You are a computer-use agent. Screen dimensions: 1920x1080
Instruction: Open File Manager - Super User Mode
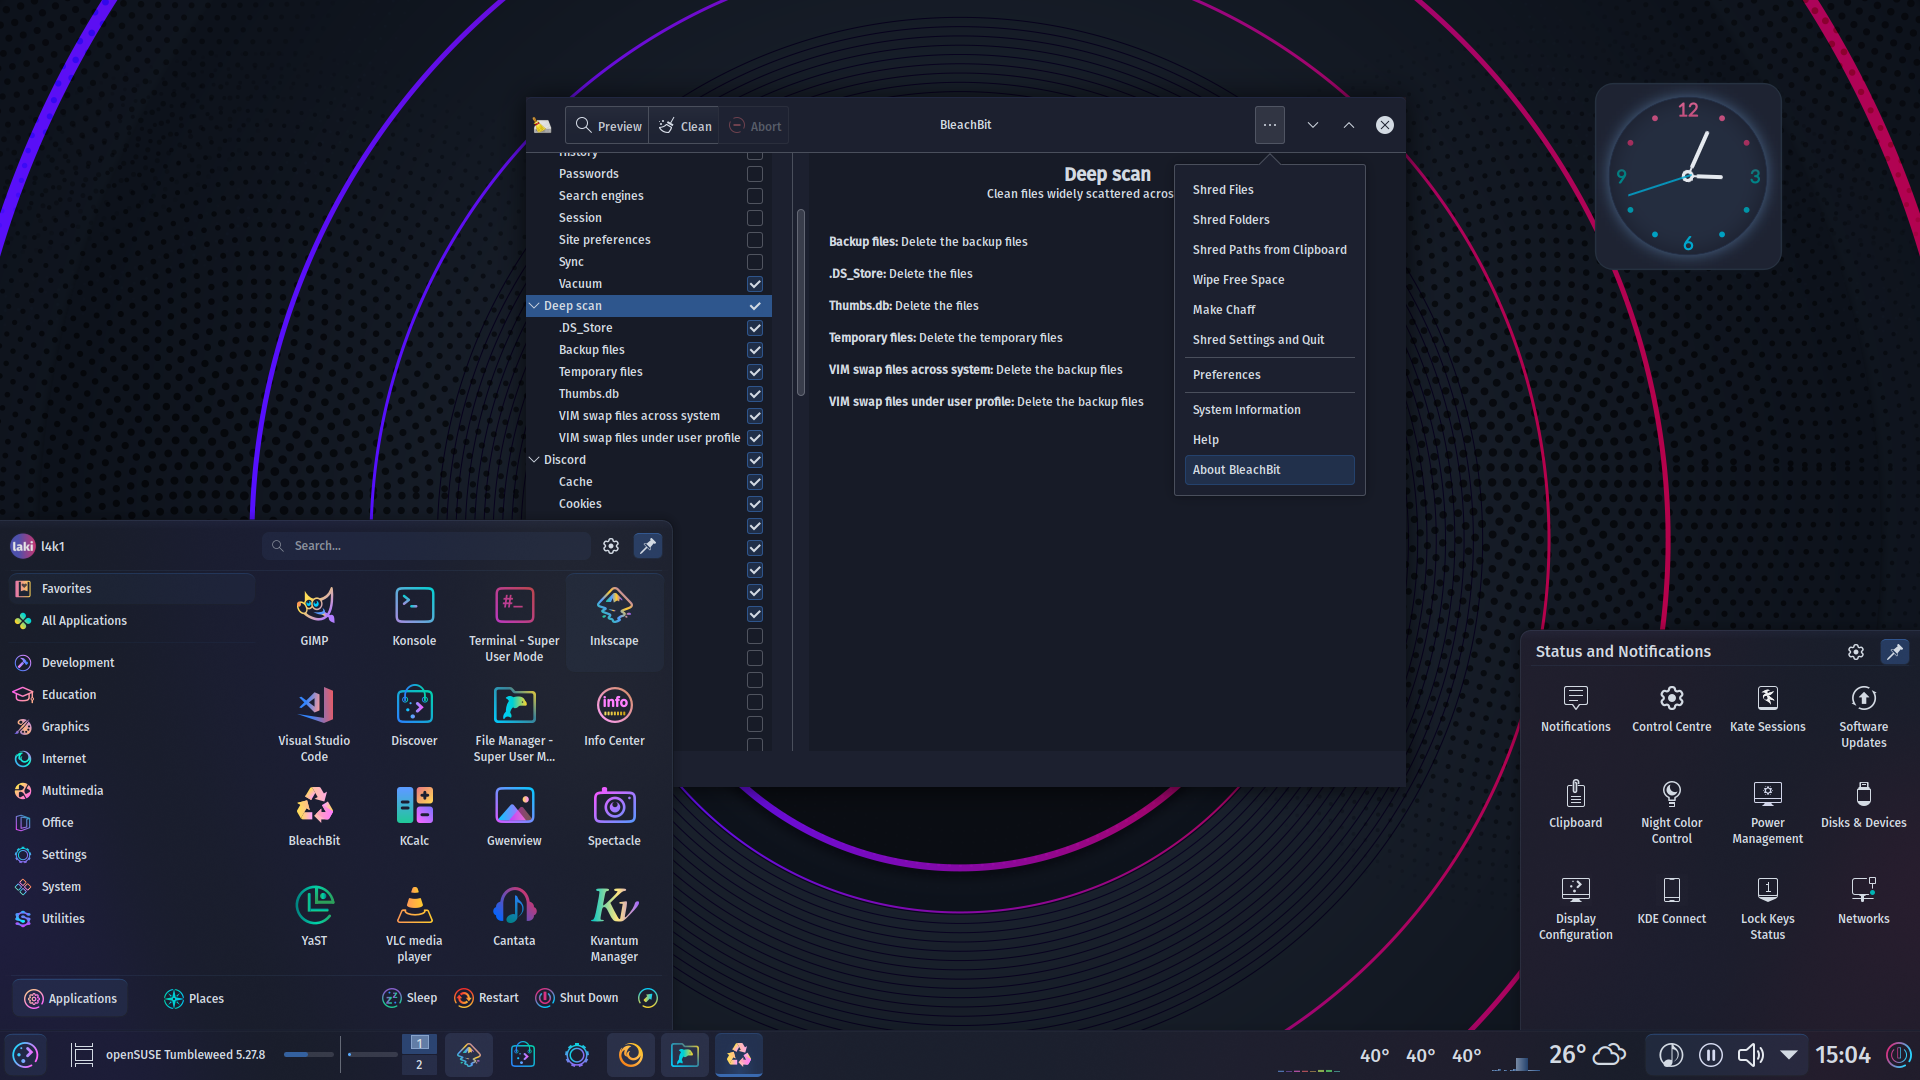point(514,724)
